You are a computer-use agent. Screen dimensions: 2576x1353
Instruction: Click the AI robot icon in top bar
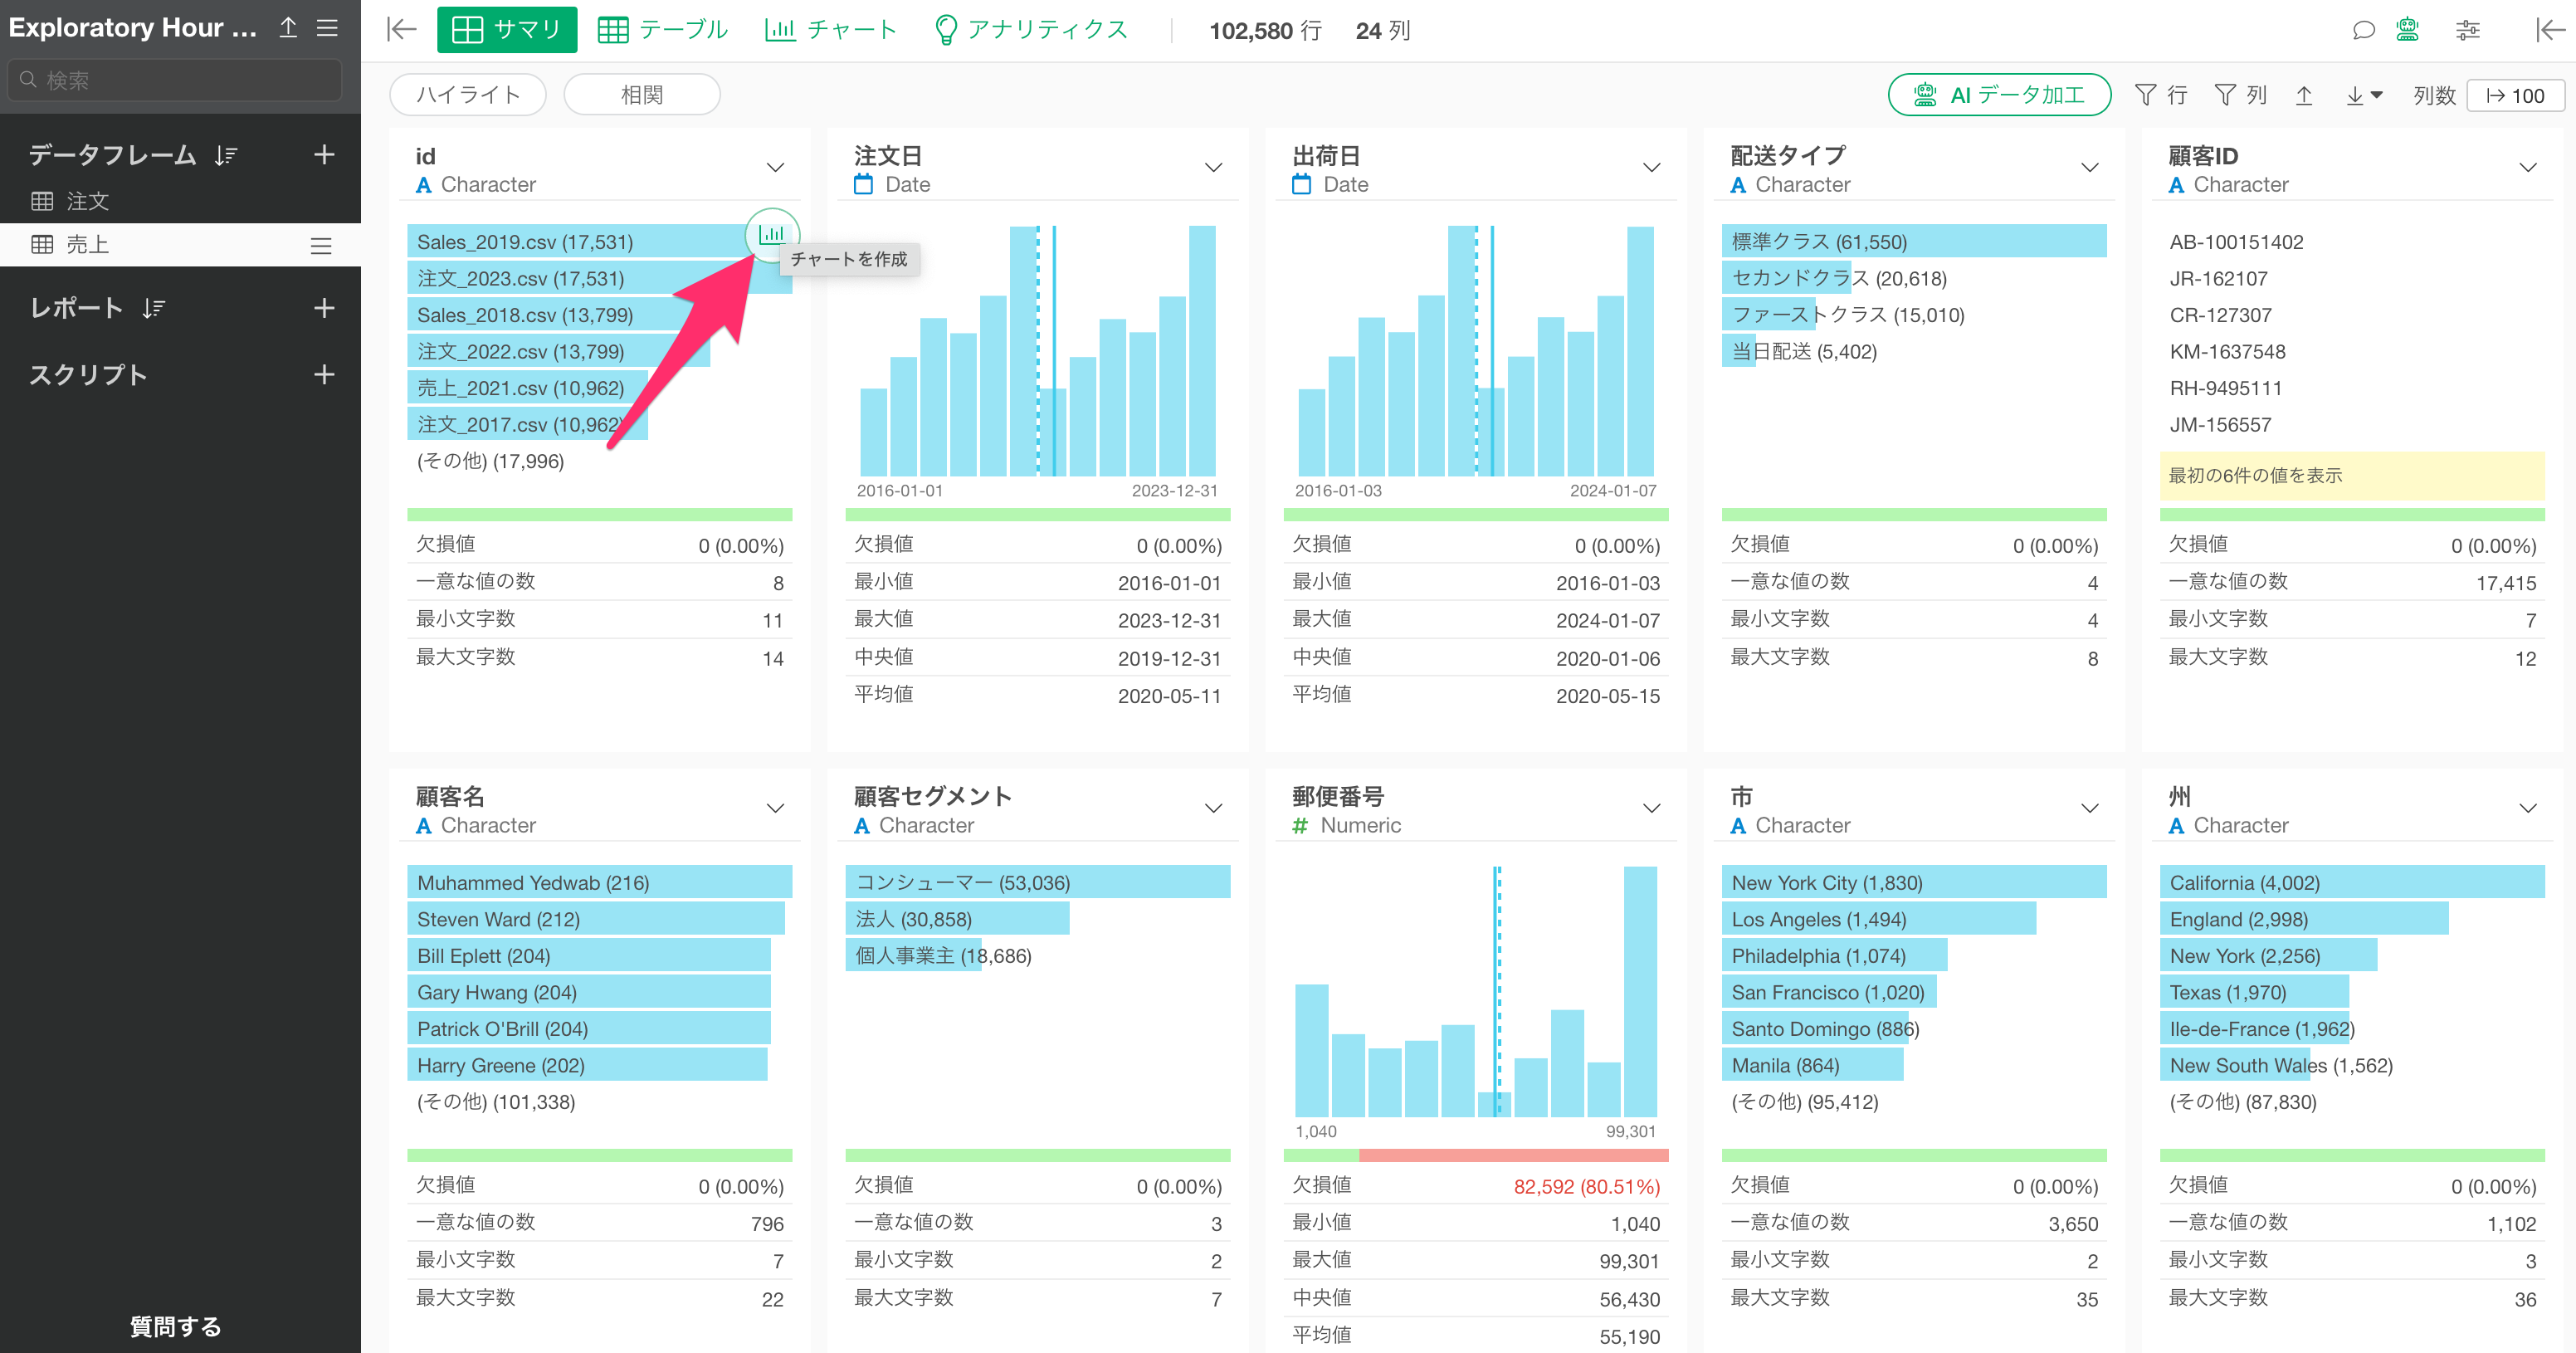pyautogui.click(x=2408, y=30)
